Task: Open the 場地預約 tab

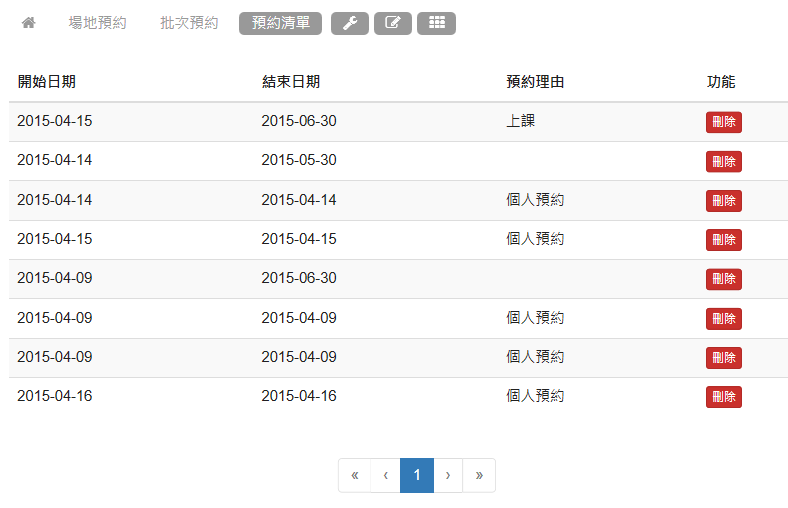Action: coord(97,23)
